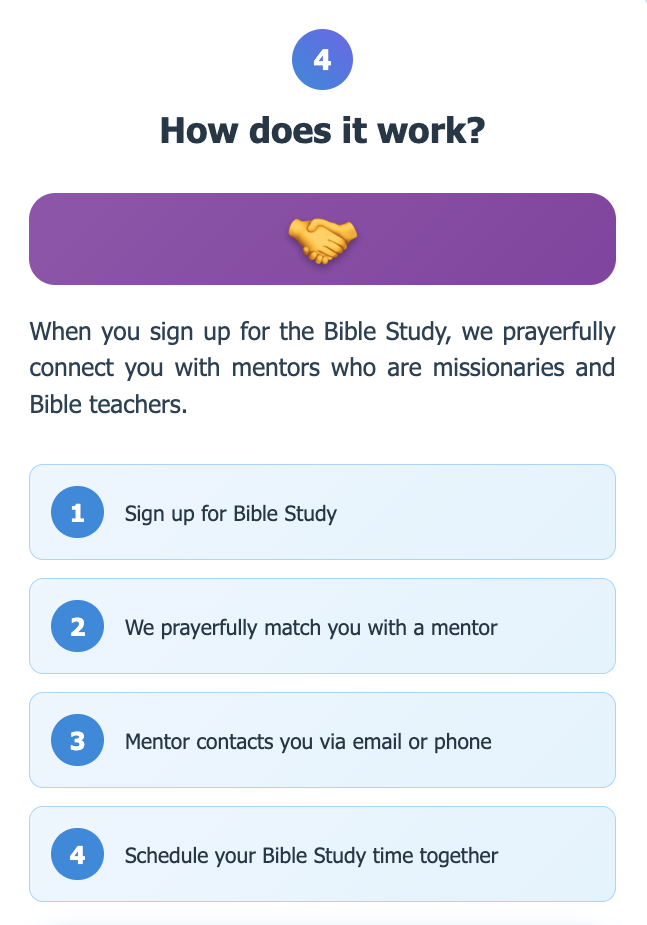Image resolution: width=647 pixels, height=925 pixels.
Task: Click the word "missionaries and" line ending "and"
Action: pyautogui.click(x=595, y=368)
